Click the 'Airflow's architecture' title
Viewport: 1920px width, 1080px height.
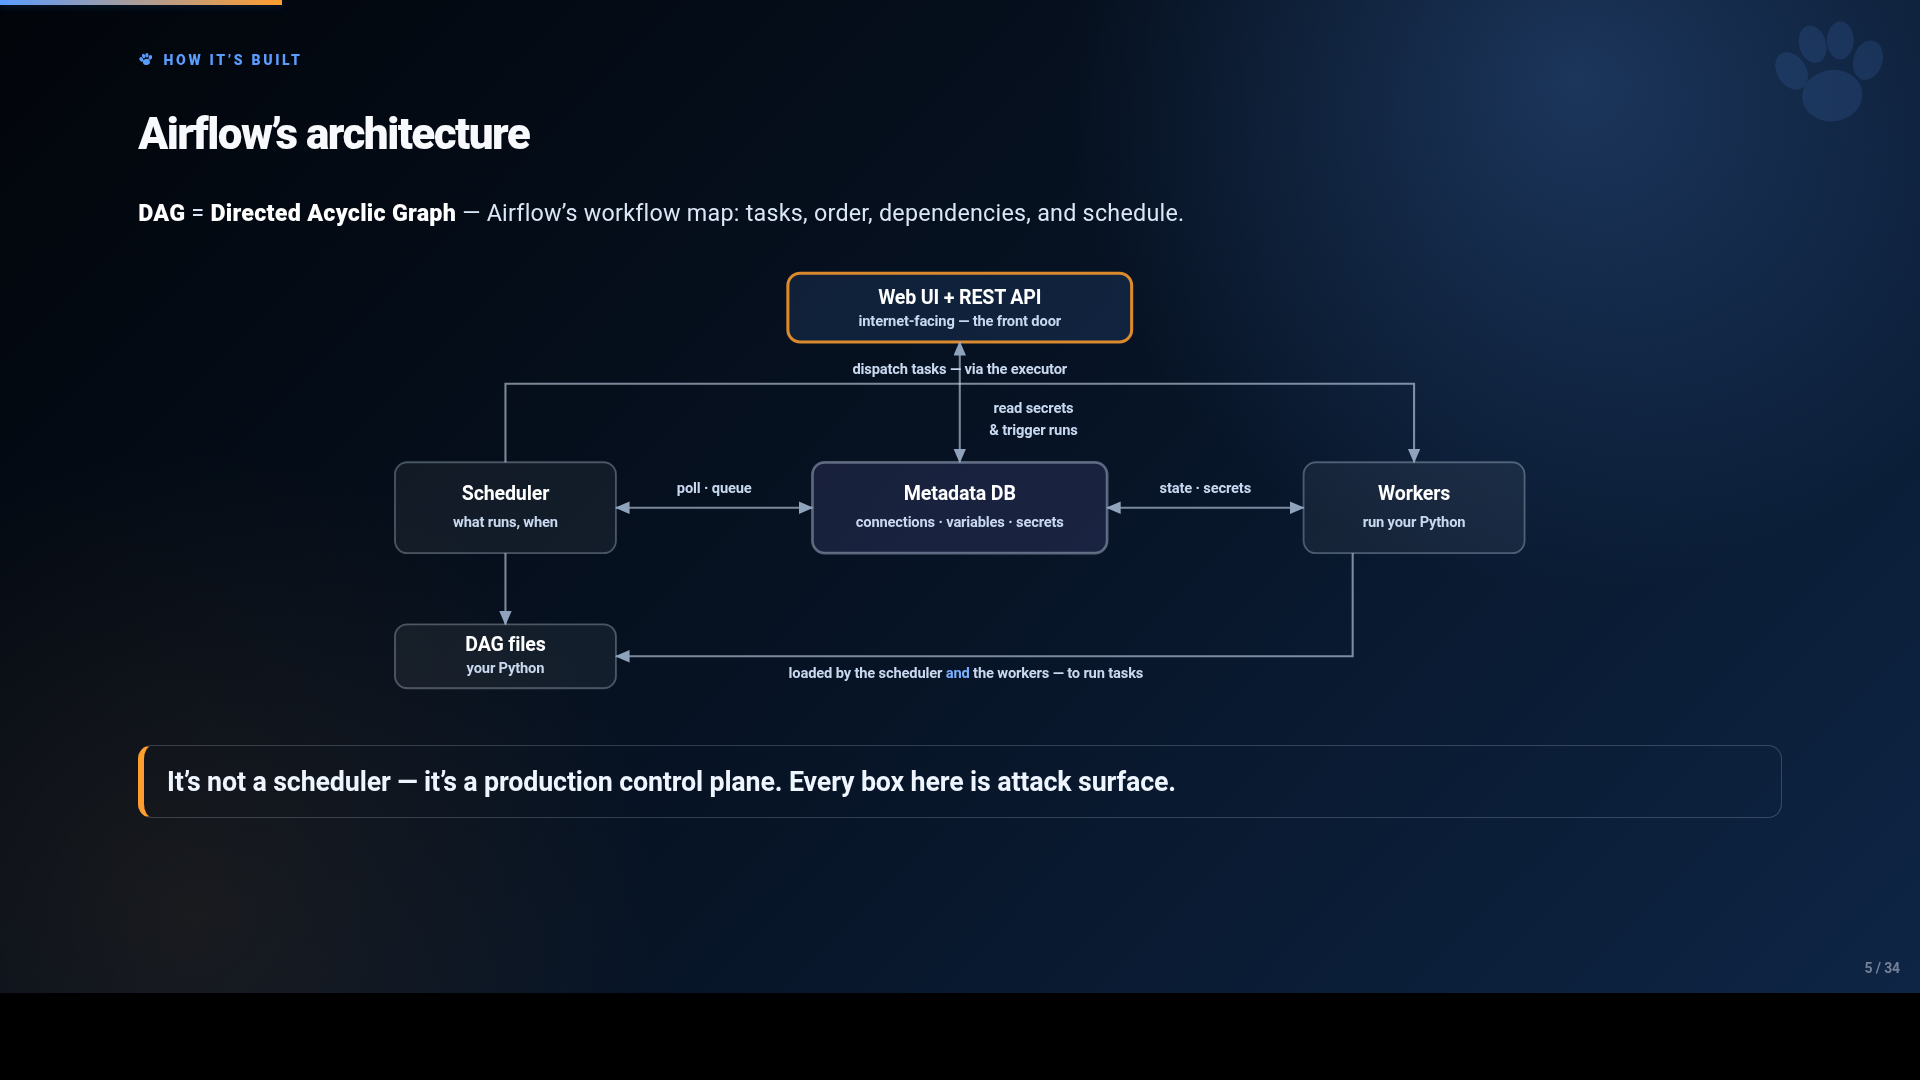[x=333, y=134]
